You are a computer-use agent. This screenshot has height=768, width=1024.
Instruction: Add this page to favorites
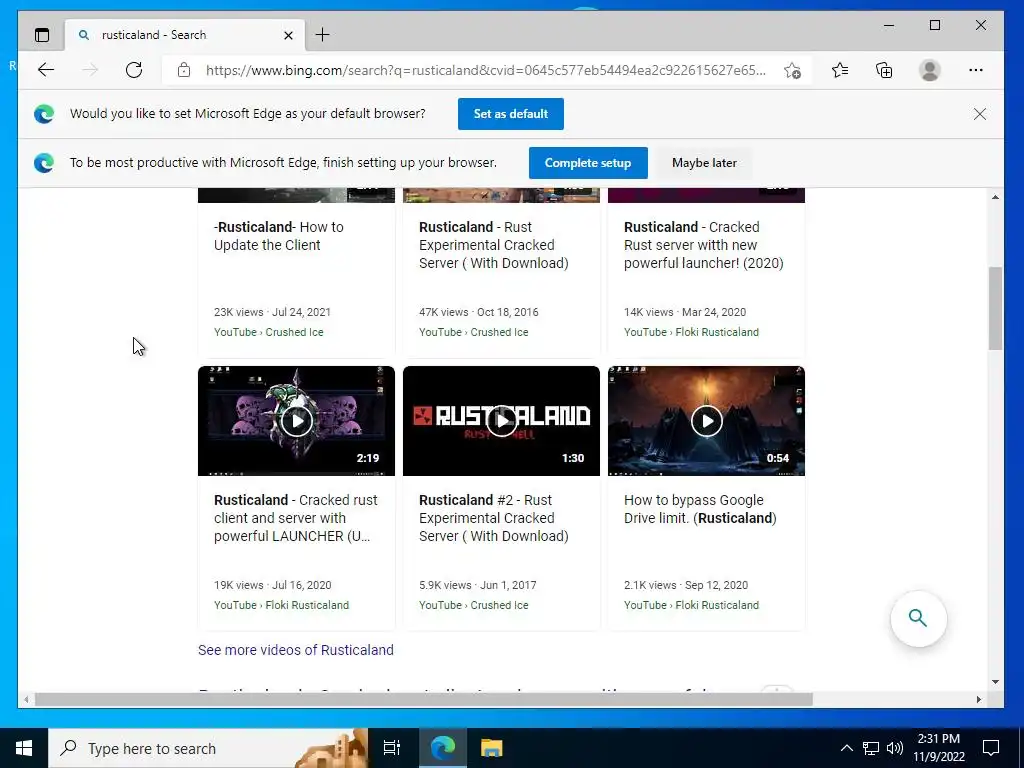(x=793, y=71)
